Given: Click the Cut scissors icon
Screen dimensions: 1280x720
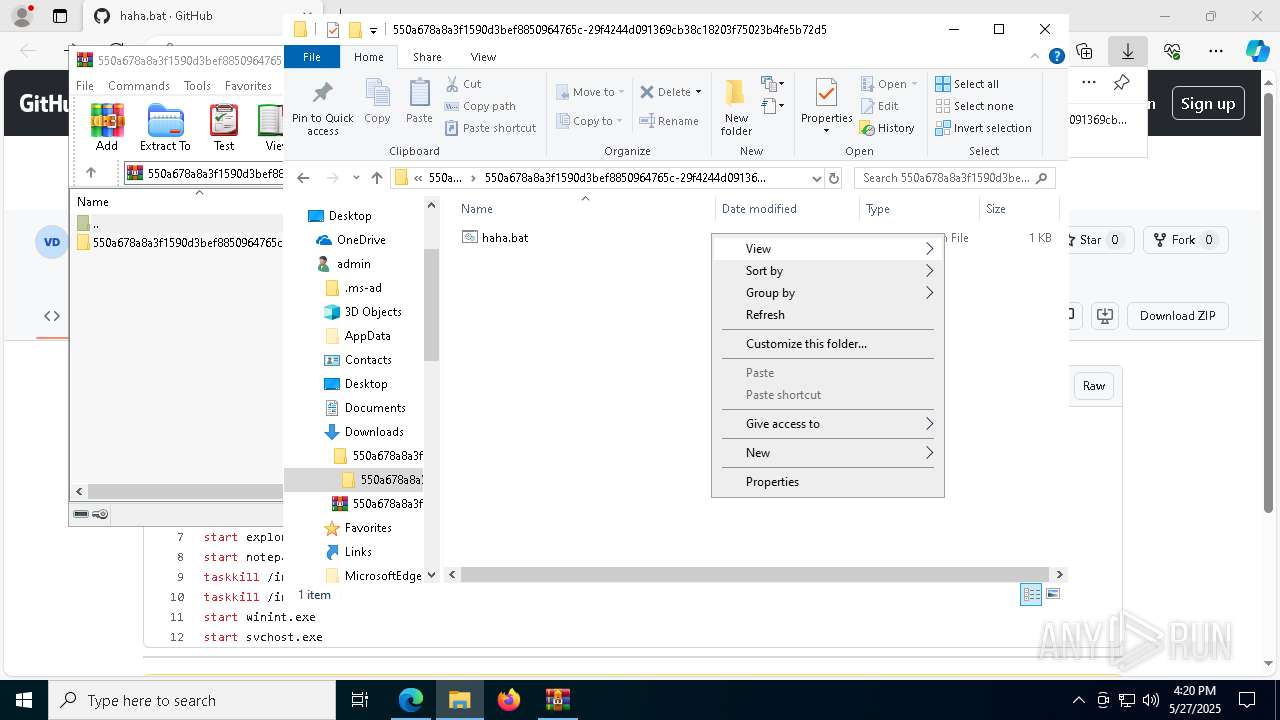Looking at the screenshot, I should (x=452, y=84).
